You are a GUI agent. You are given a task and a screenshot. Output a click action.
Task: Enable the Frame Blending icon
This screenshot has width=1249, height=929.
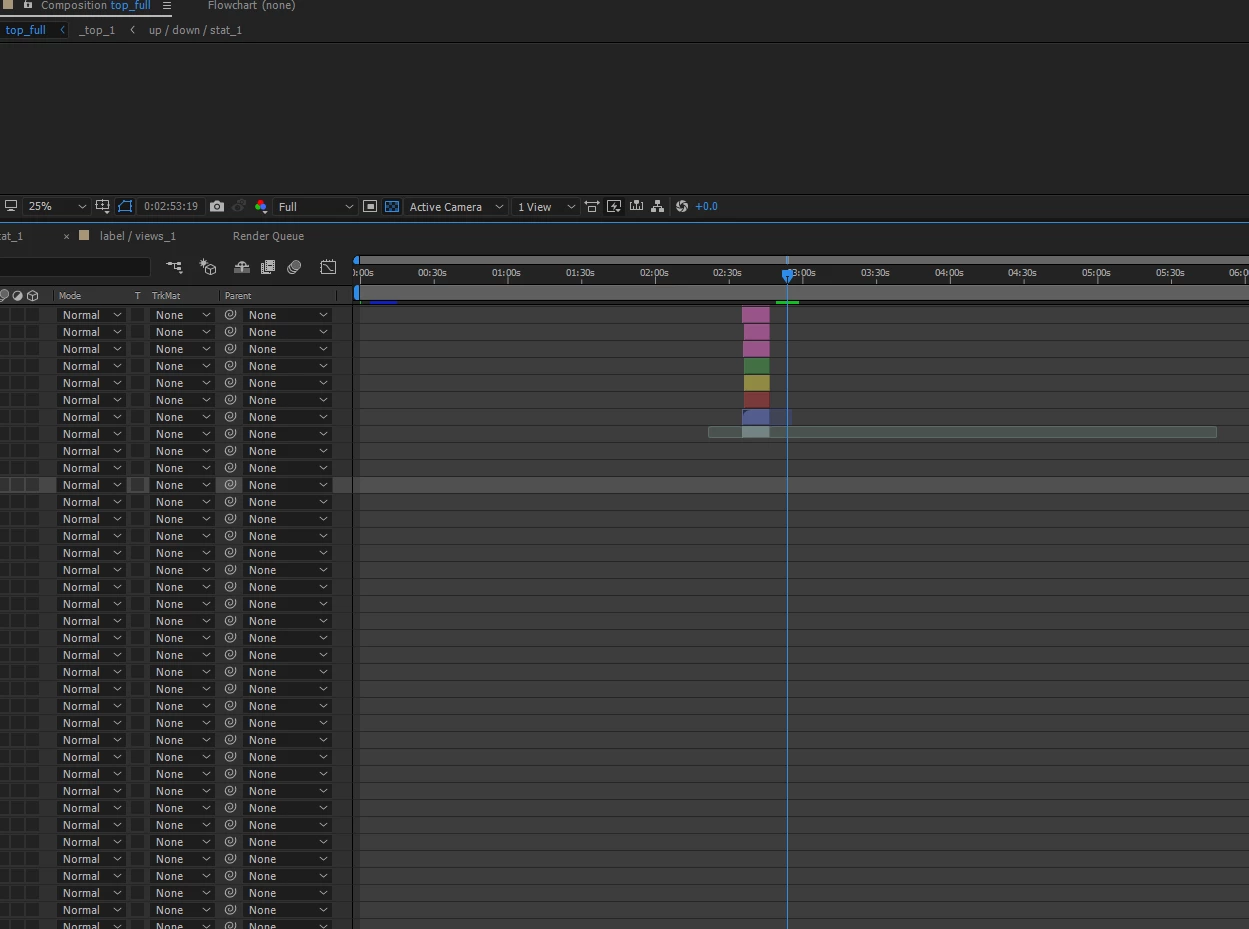click(268, 267)
